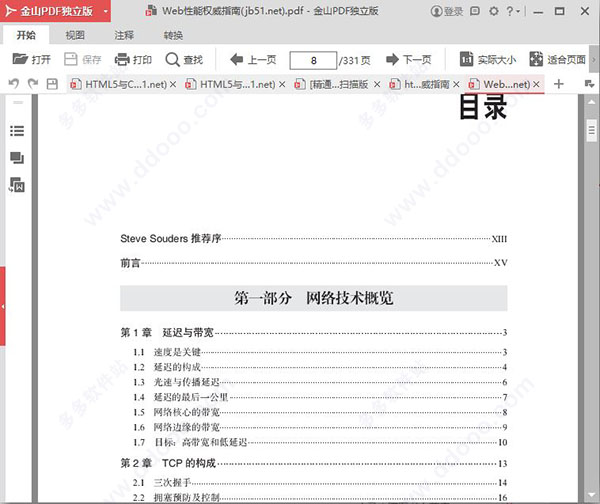The width and height of the screenshot is (600, 504).
Task: Click the 1.2 延迟的构成 entry
Action: click(x=320, y=367)
